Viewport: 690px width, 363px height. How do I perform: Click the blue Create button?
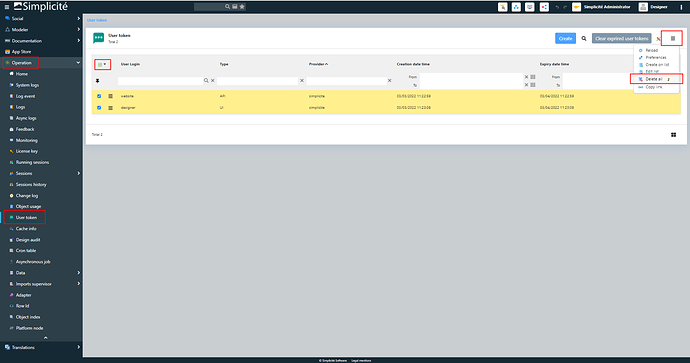565,39
